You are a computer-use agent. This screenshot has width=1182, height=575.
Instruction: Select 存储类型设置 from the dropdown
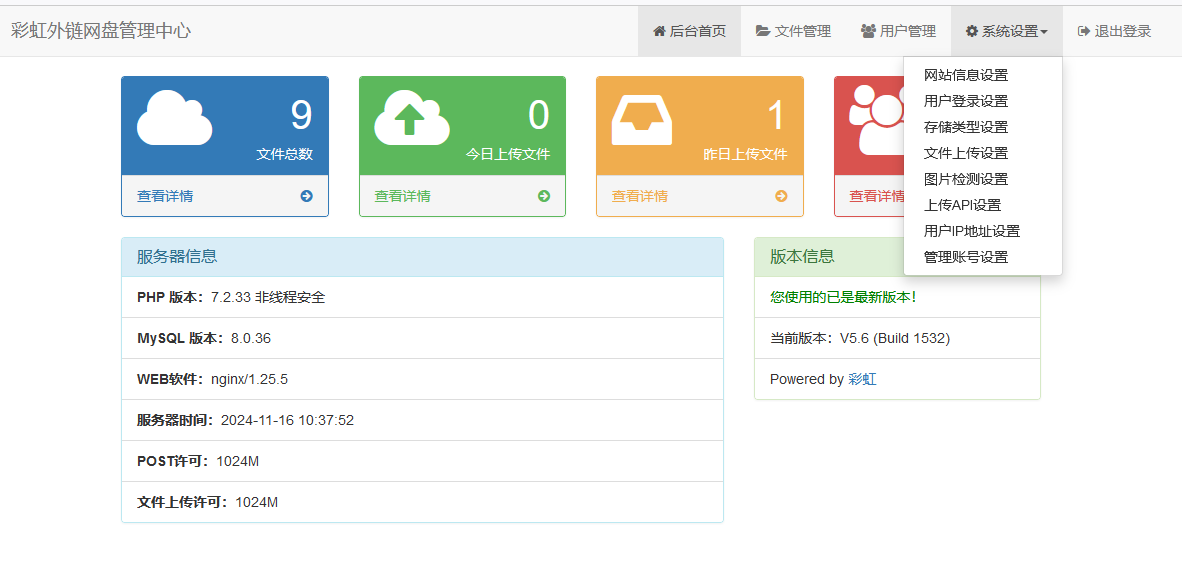click(982, 127)
